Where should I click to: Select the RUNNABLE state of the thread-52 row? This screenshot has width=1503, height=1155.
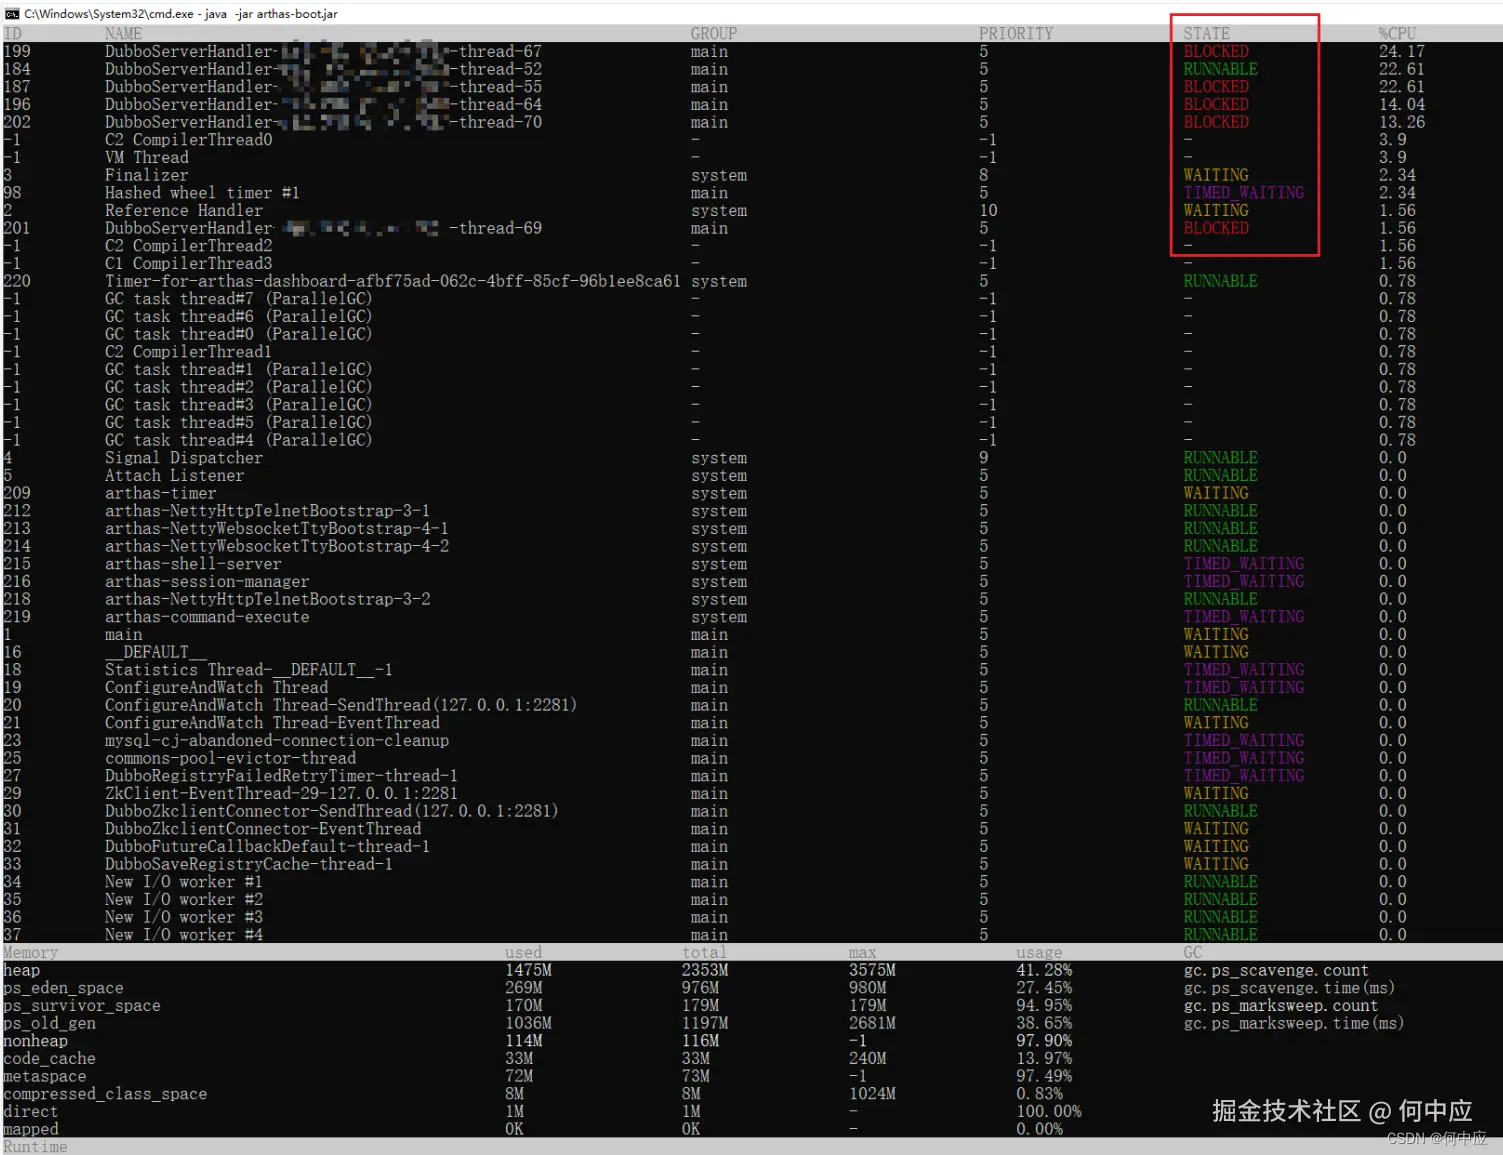[x=1220, y=69]
